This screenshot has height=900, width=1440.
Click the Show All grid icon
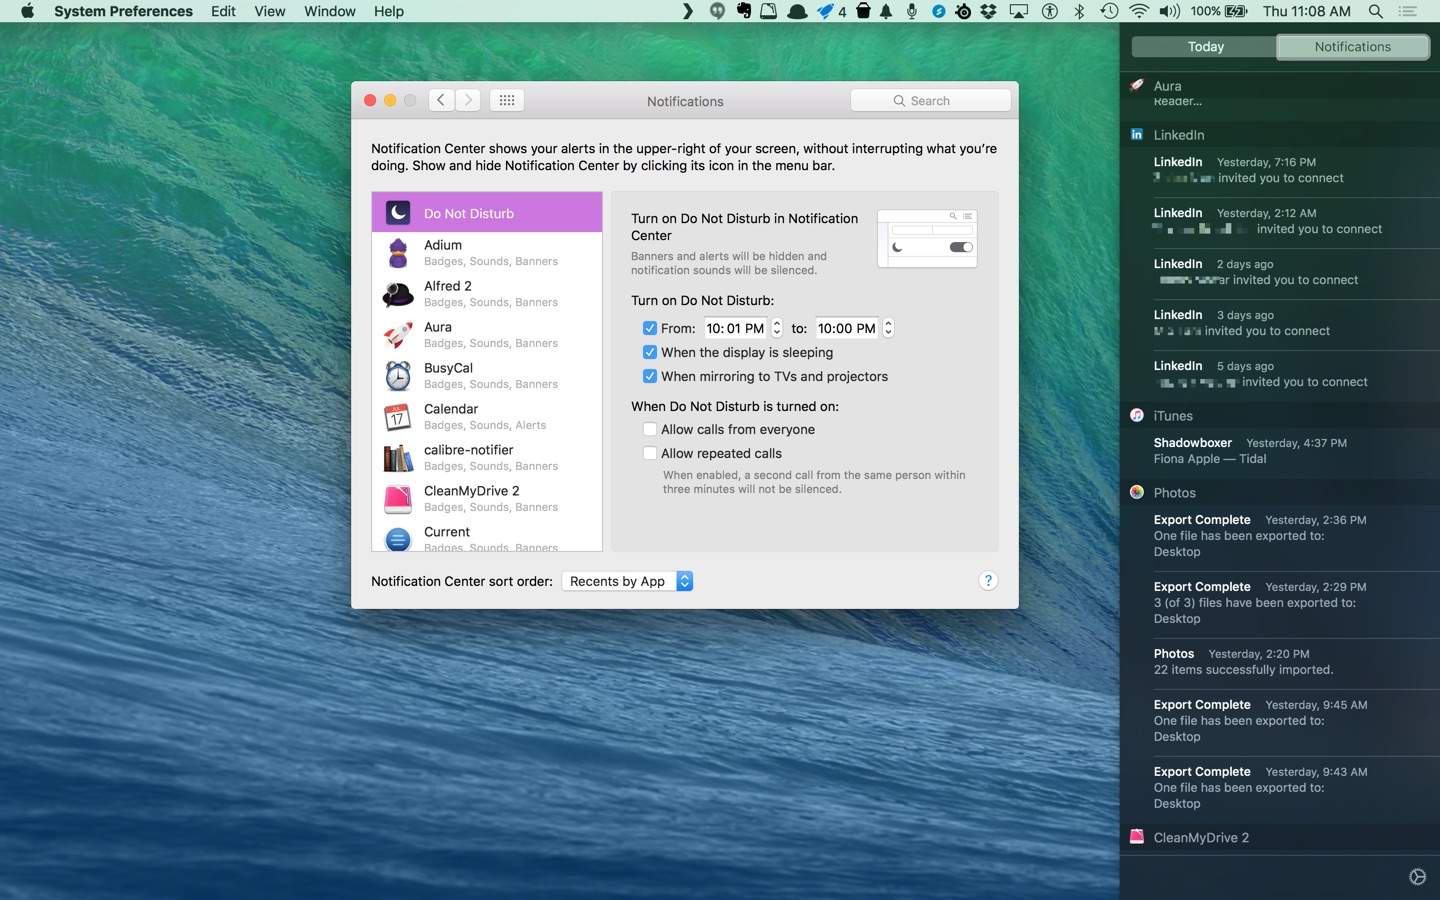tap(506, 100)
